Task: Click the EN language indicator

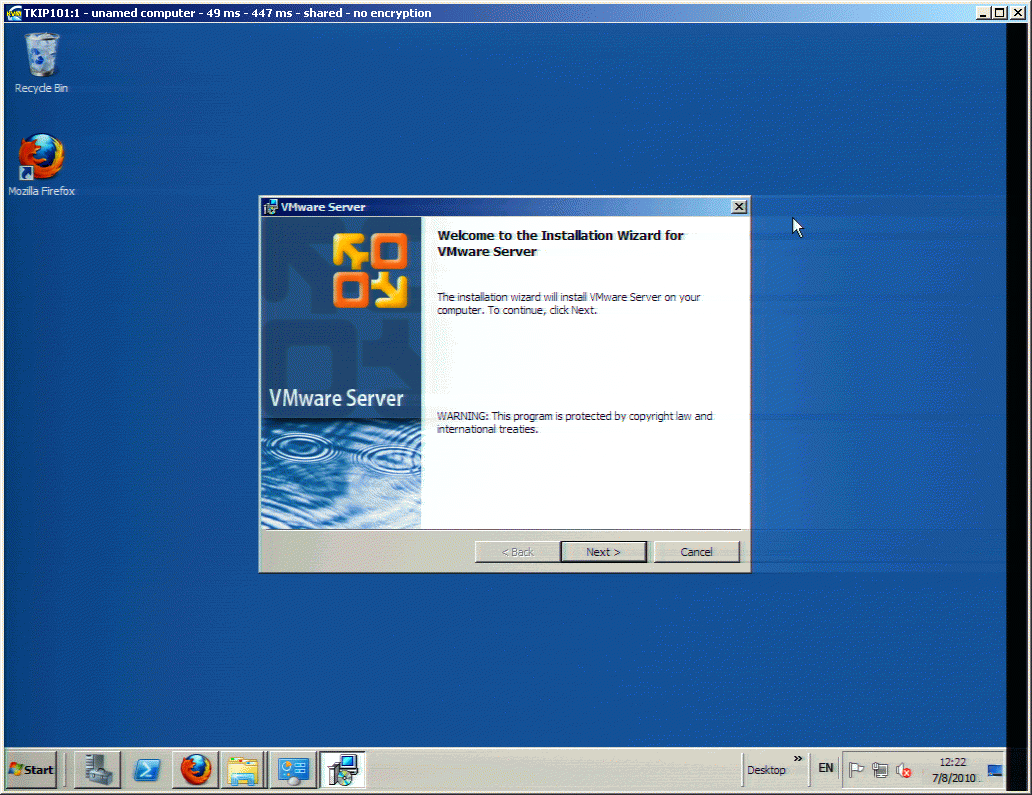Action: [825, 768]
